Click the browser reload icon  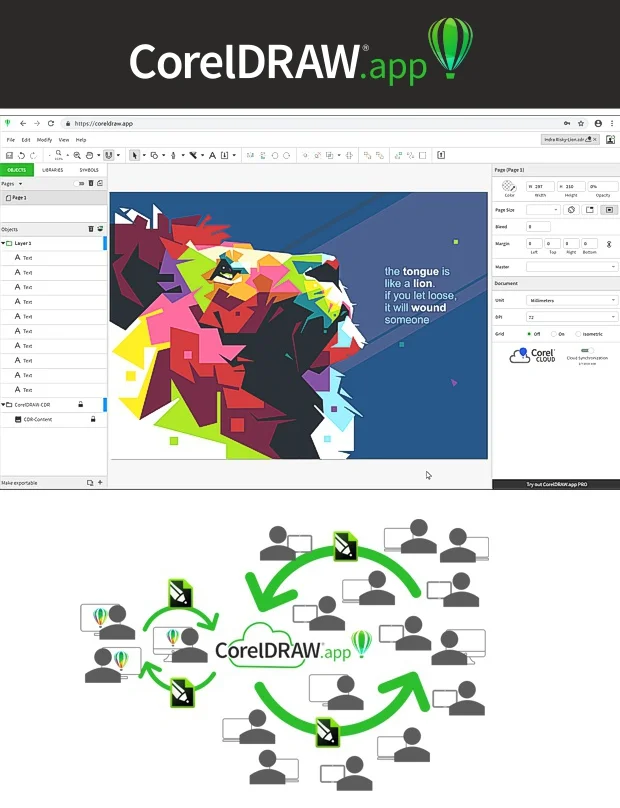click(51, 123)
